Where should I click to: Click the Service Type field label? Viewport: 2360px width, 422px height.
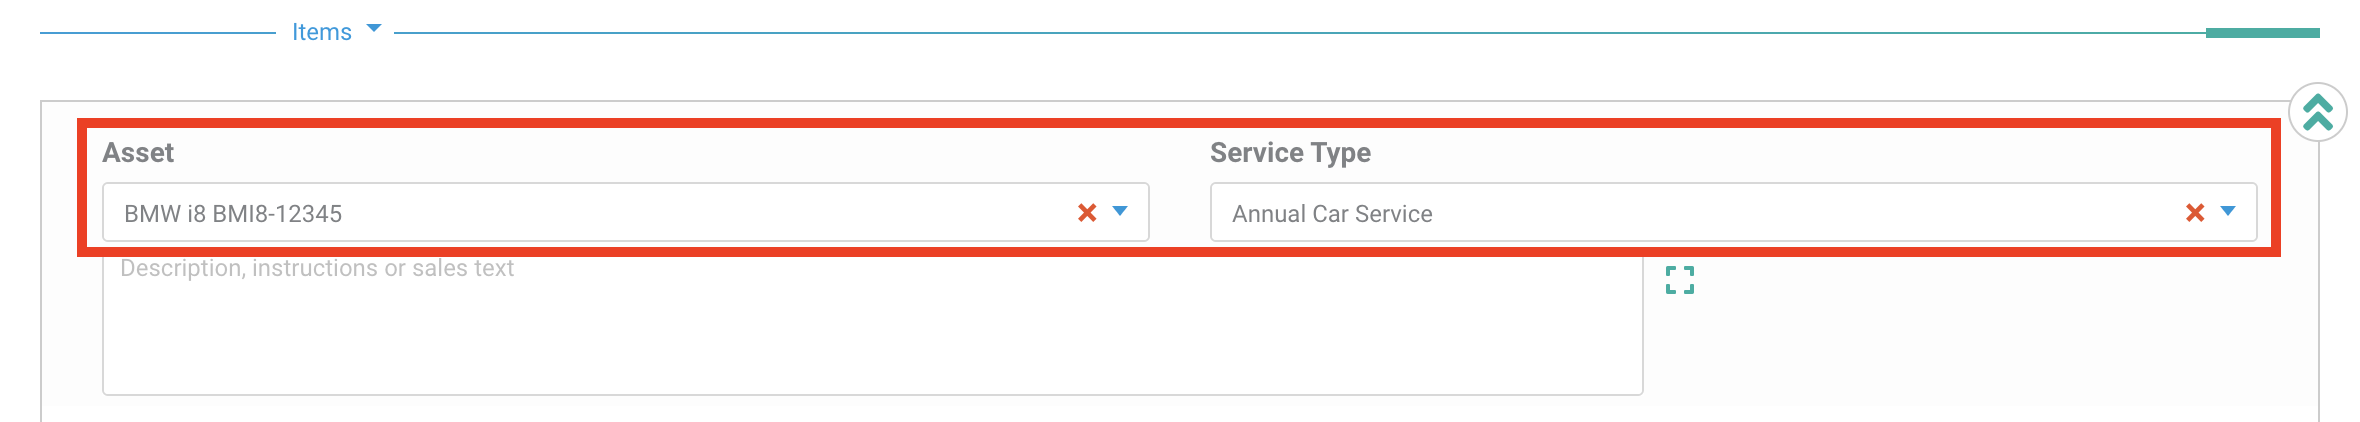click(1290, 153)
